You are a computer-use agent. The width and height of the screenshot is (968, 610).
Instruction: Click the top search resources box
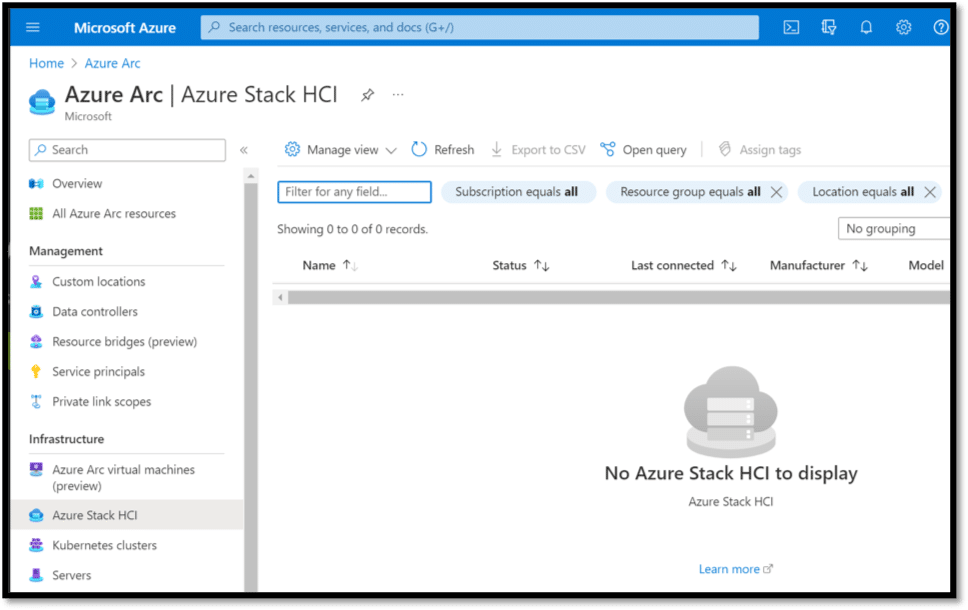pyautogui.click(x=480, y=27)
